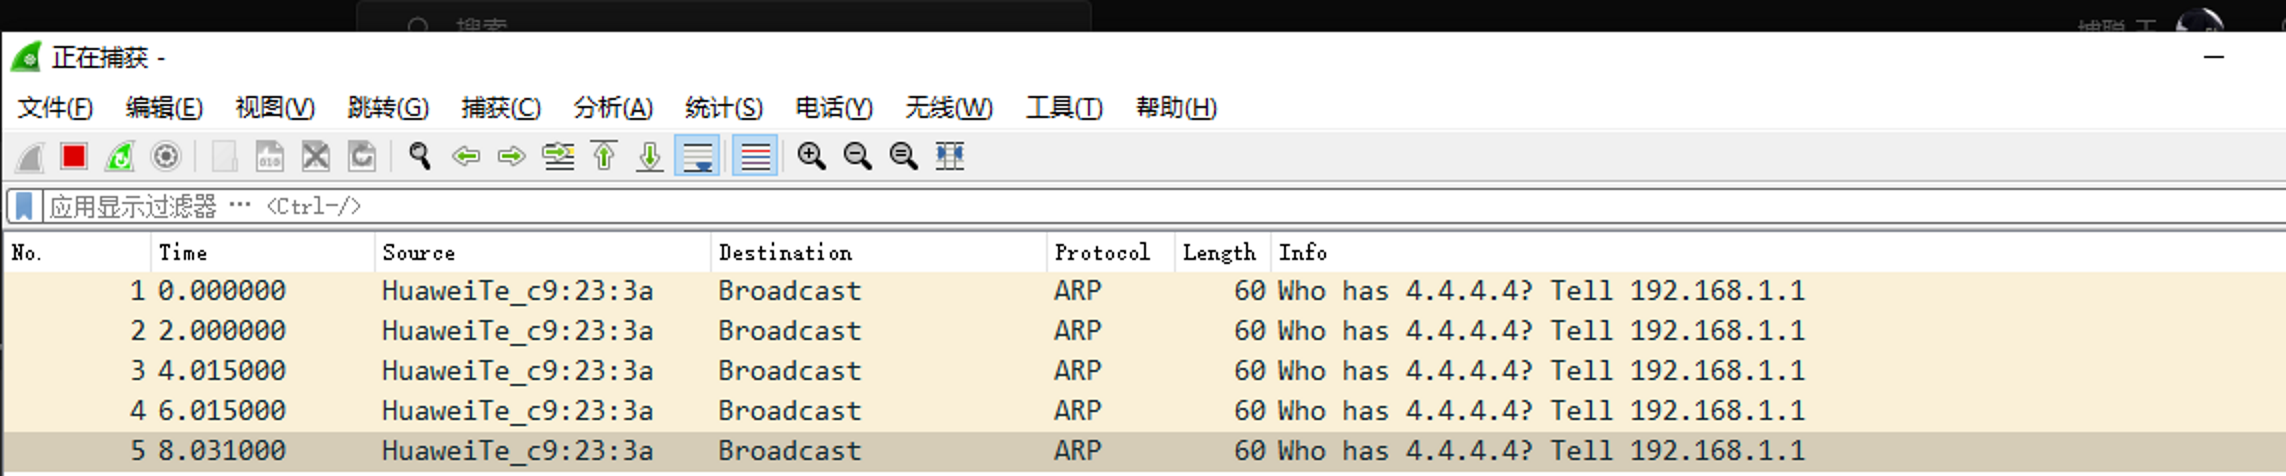Open the find packet magnifier tool

coord(420,157)
